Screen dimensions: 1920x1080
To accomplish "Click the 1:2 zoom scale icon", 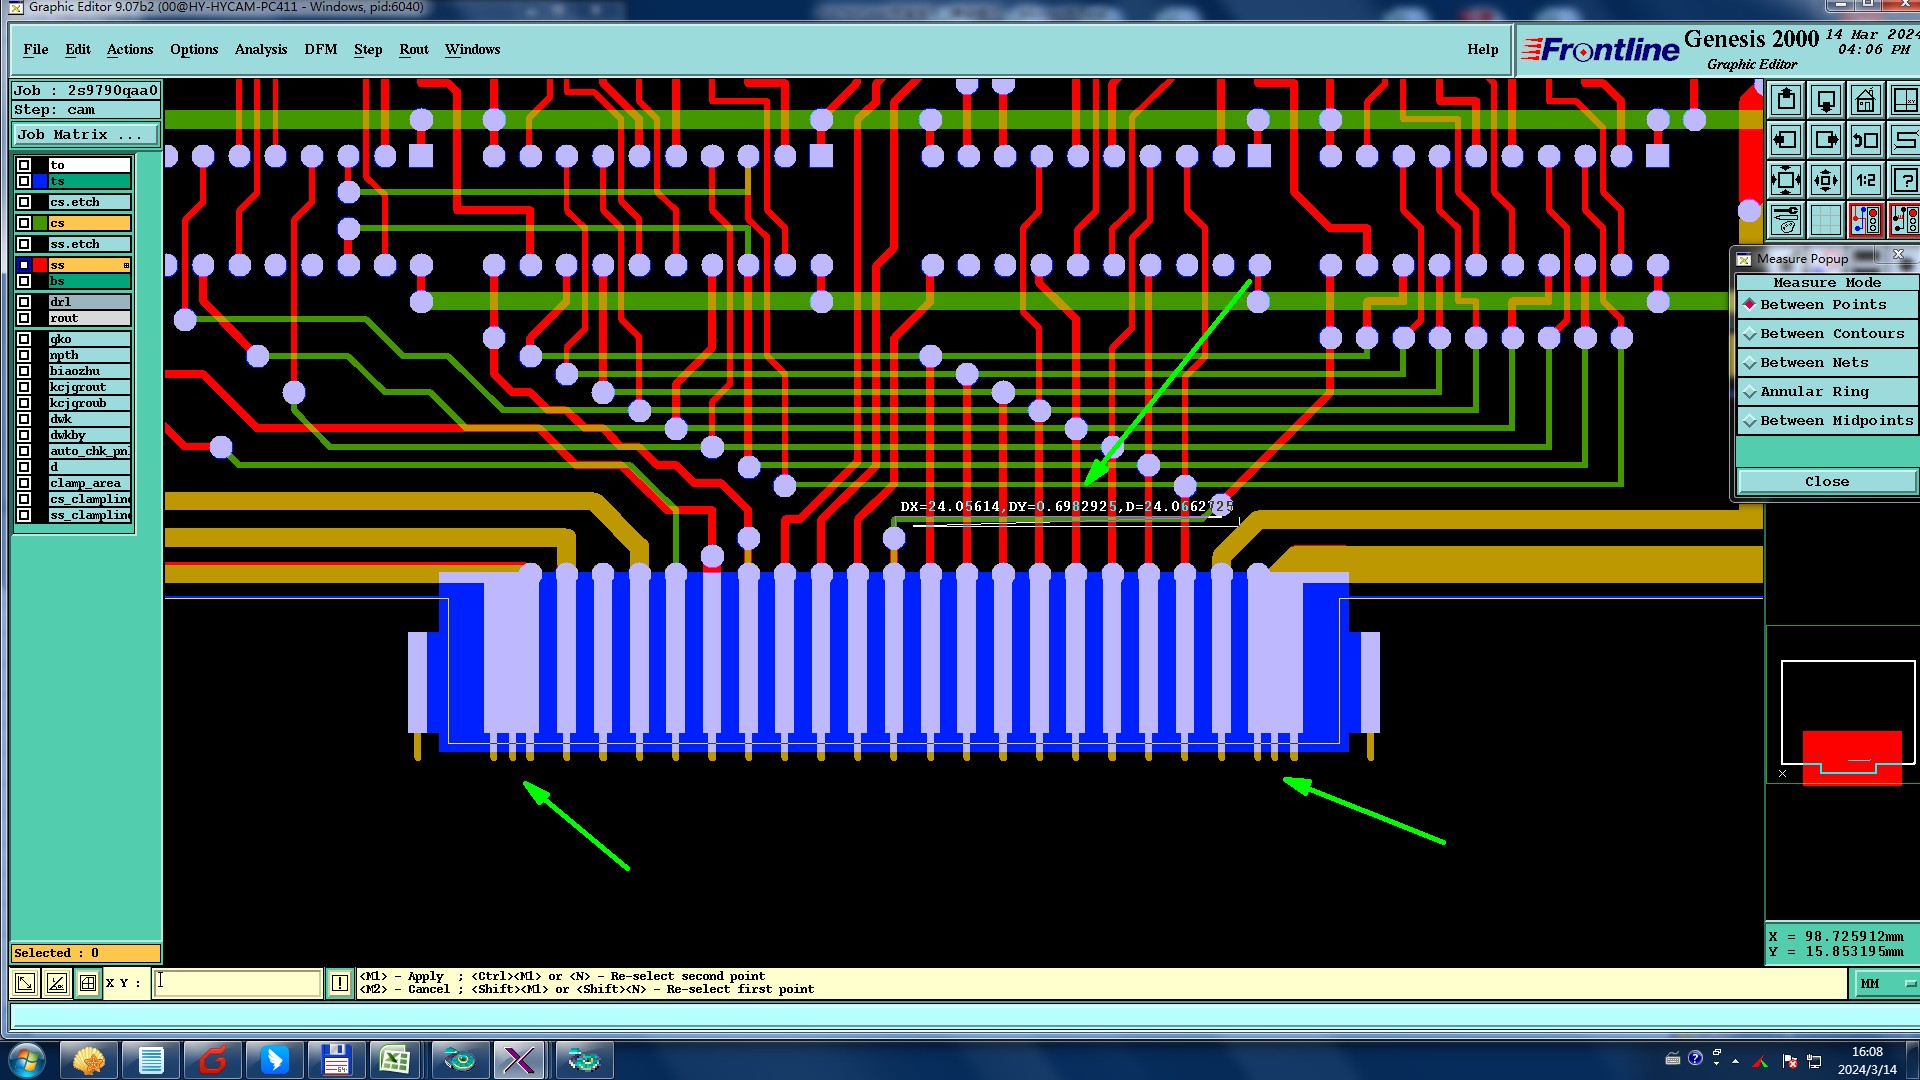I will coord(1865,181).
